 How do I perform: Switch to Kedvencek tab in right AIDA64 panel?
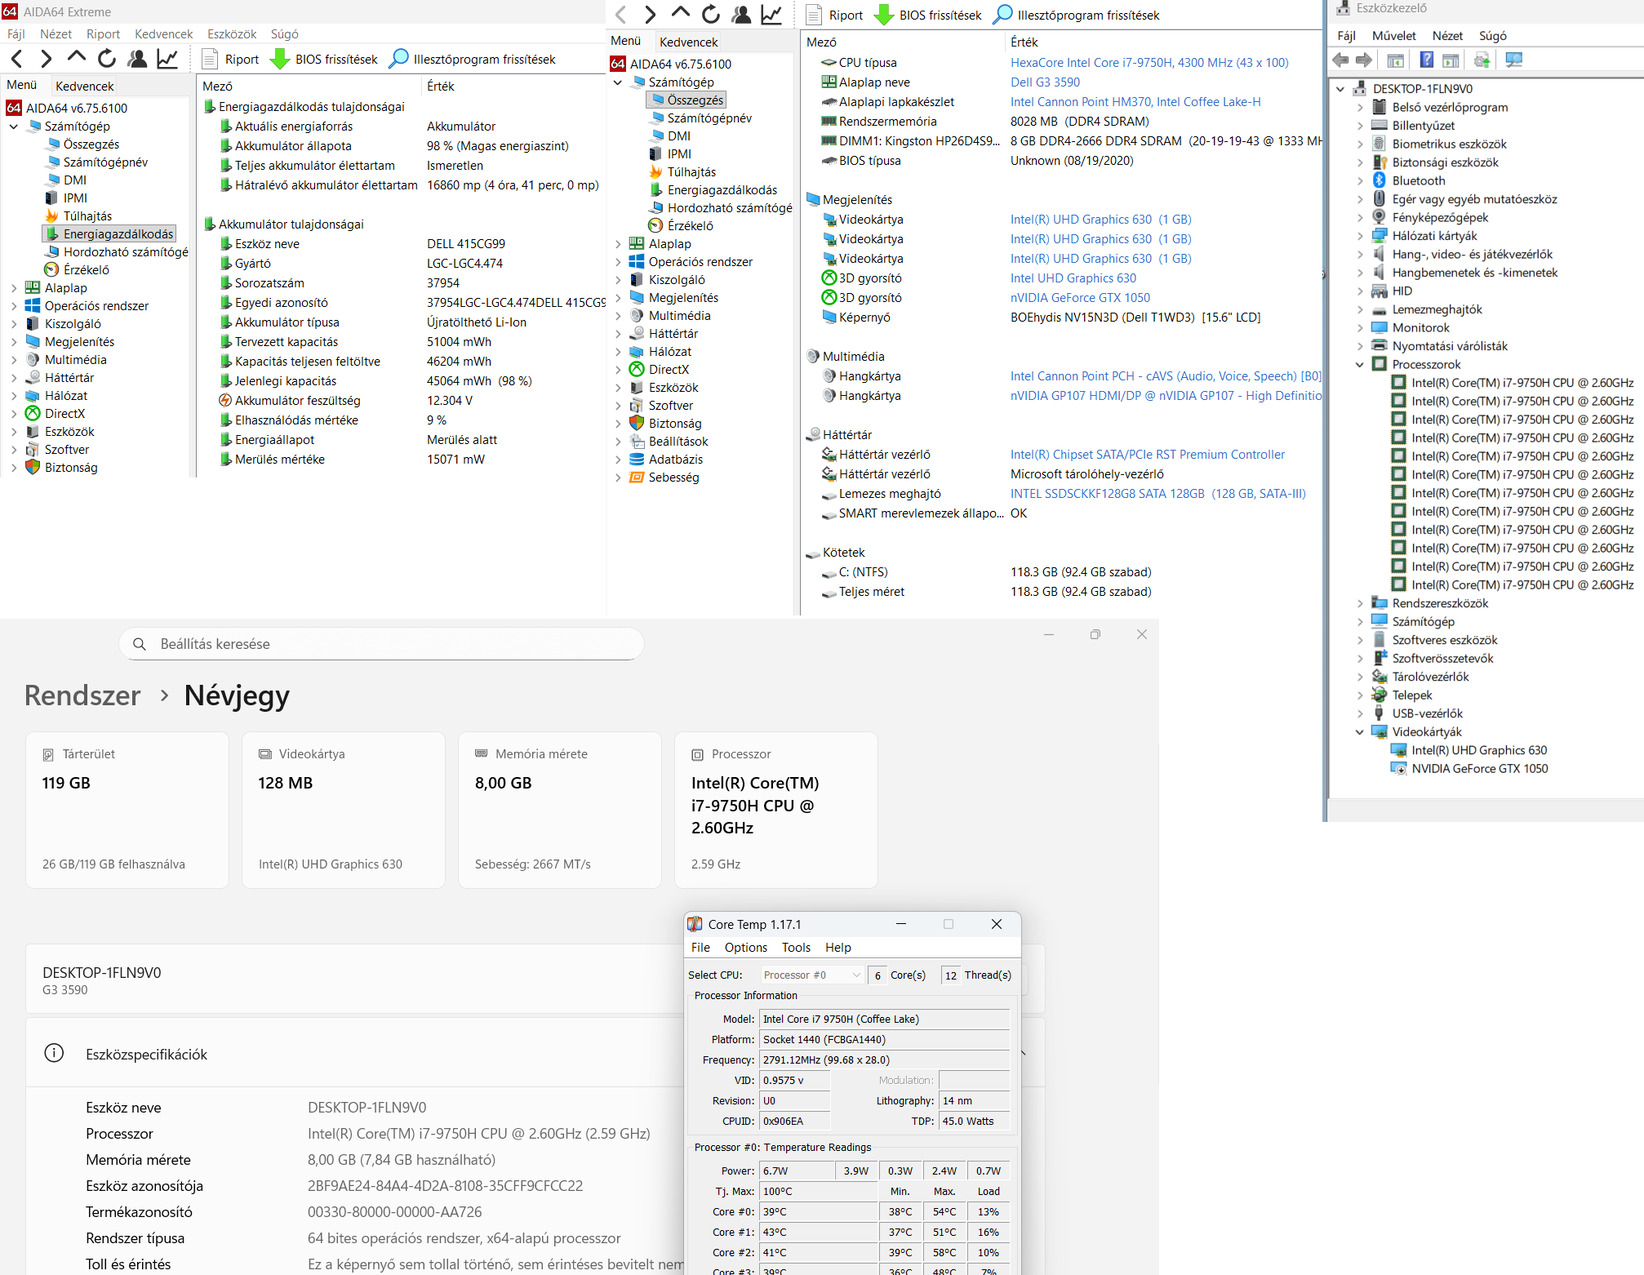(x=689, y=42)
